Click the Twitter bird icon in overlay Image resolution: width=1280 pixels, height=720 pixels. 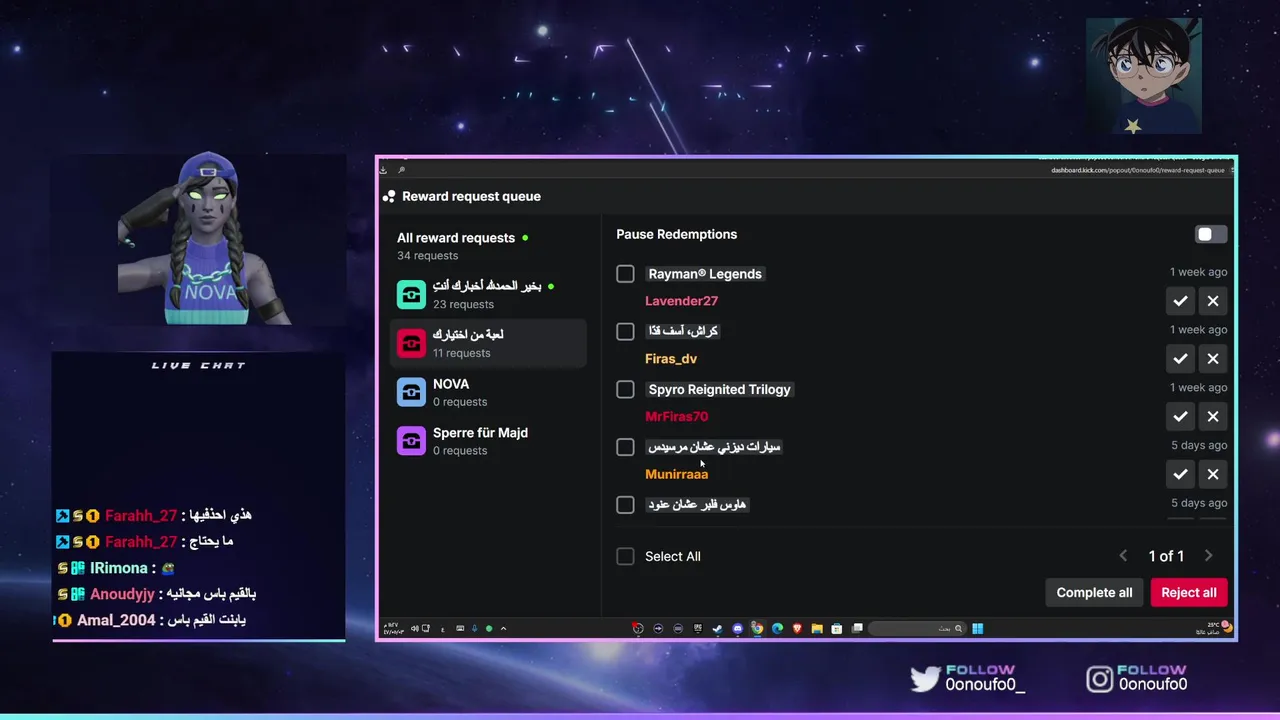click(x=925, y=679)
